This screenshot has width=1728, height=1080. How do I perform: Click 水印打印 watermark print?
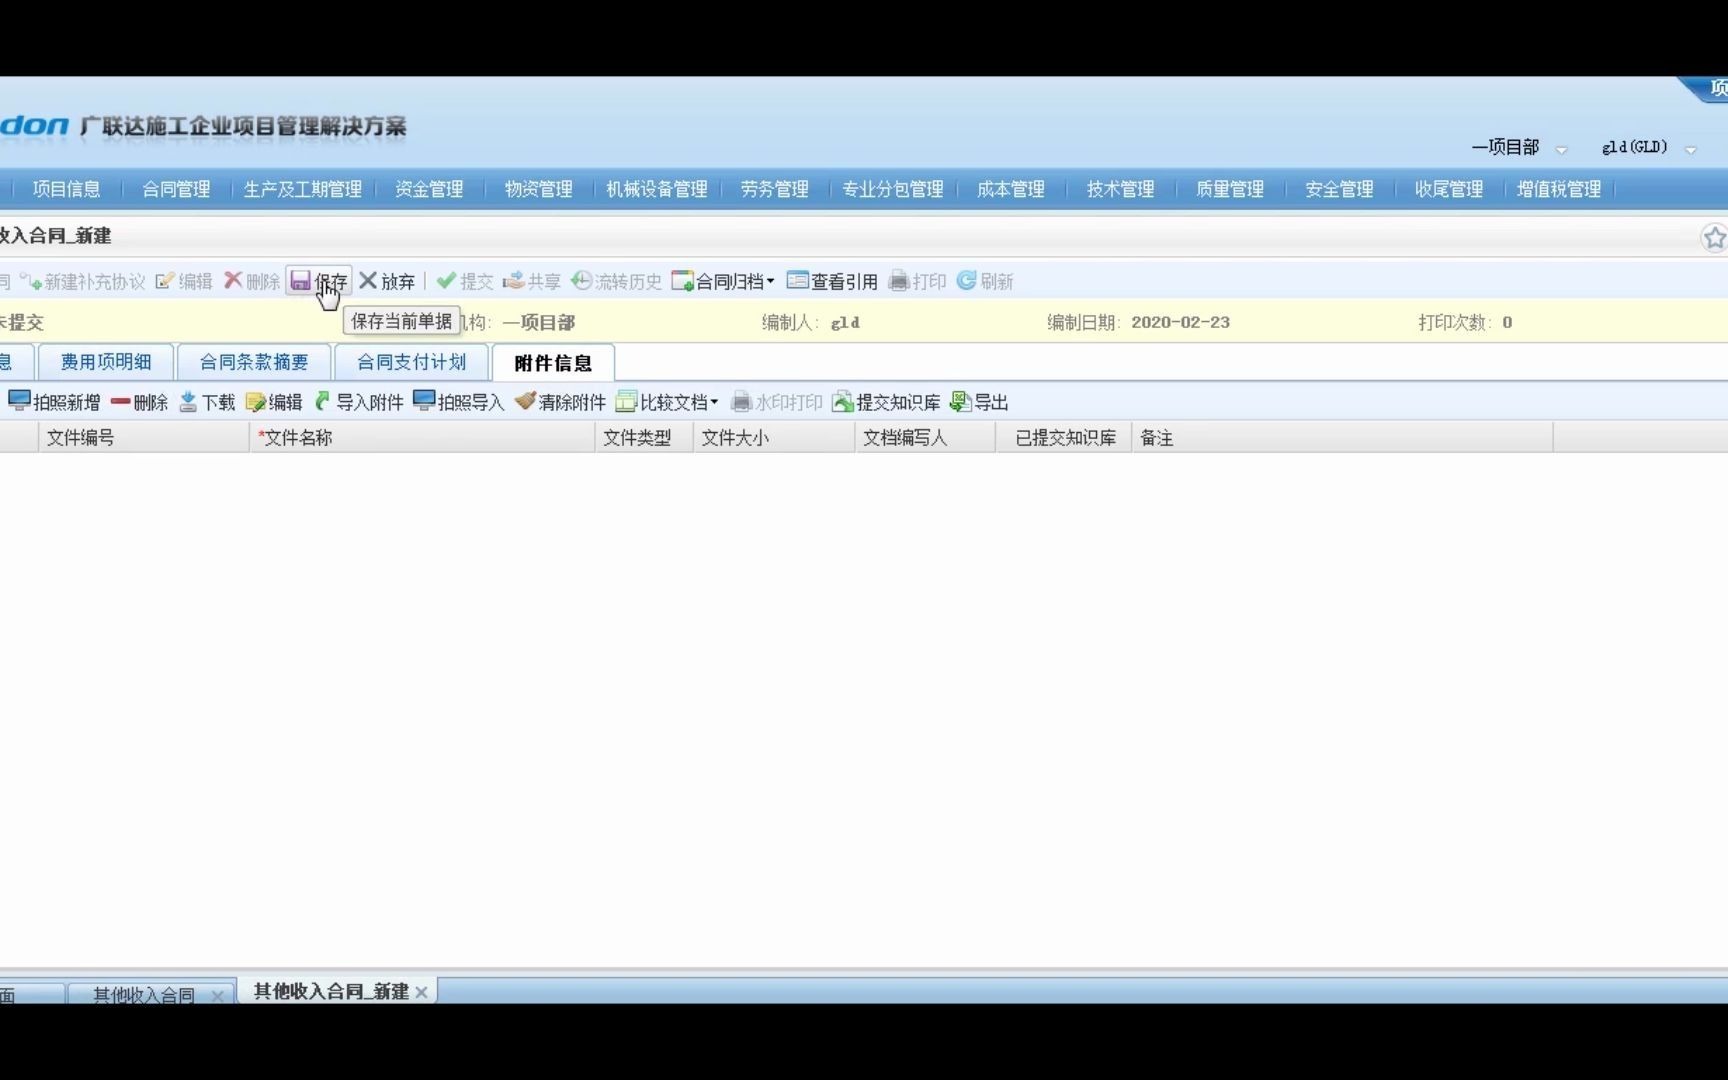[x=777, y=402]
